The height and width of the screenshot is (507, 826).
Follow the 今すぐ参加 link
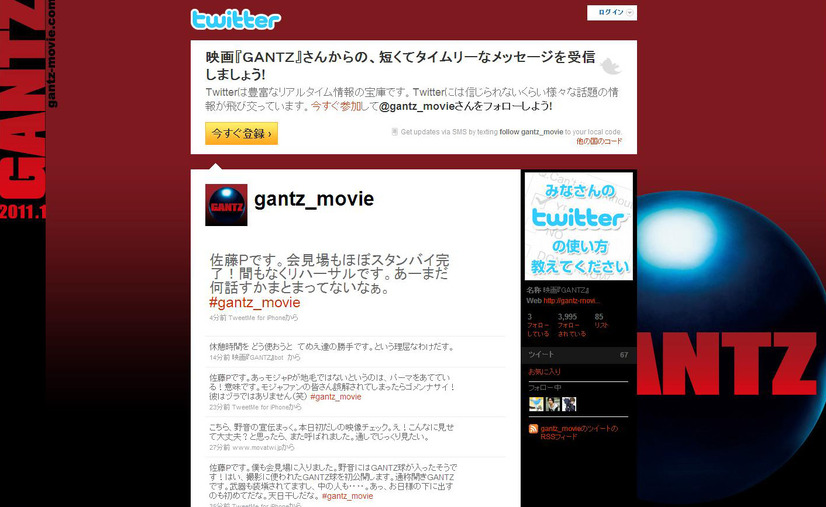coord(336,106)
